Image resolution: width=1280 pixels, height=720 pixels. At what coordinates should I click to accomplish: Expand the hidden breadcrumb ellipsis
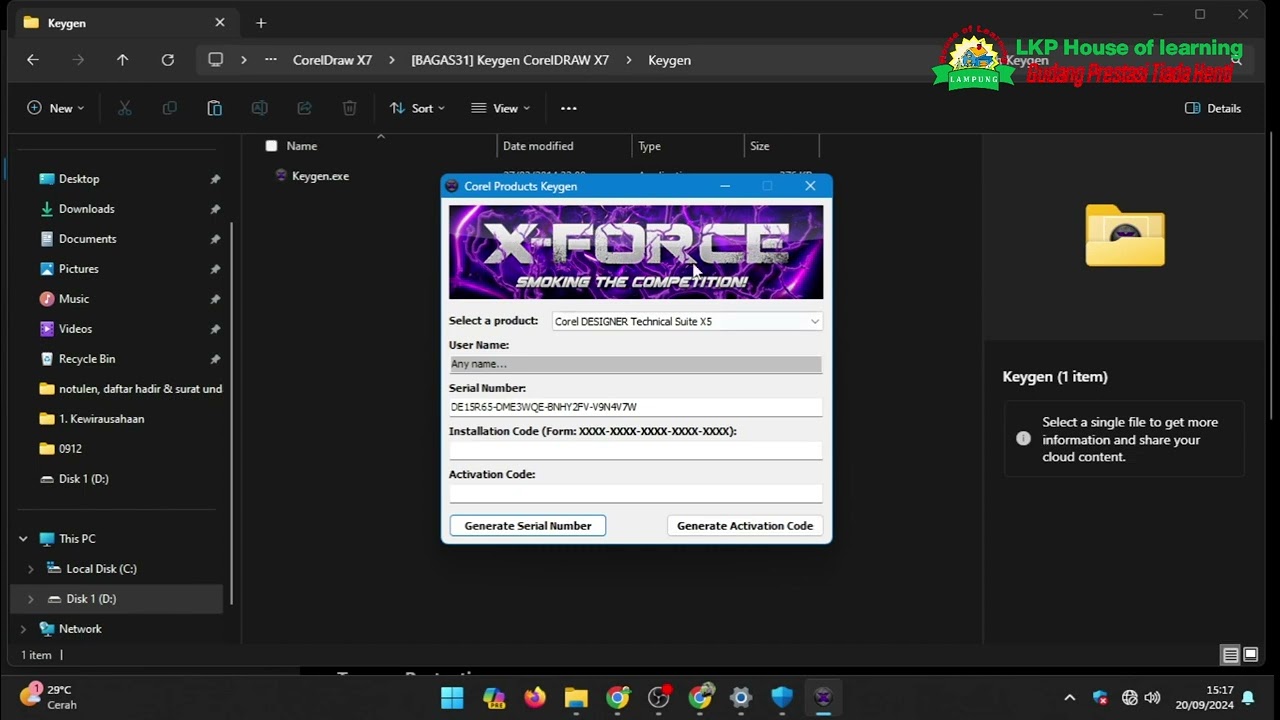point(271,60)
